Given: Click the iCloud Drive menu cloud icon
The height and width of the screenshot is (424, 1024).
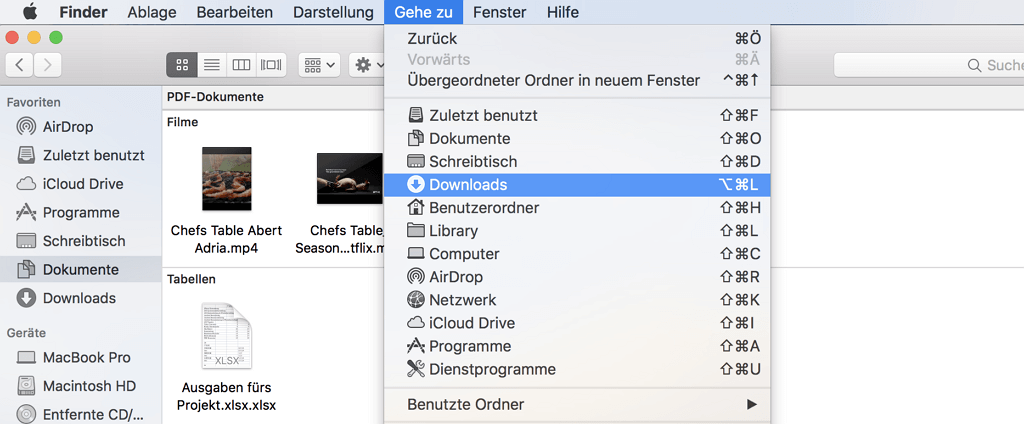Looking at the screenshot, I should pyautogui.click(x=415, y=323).
